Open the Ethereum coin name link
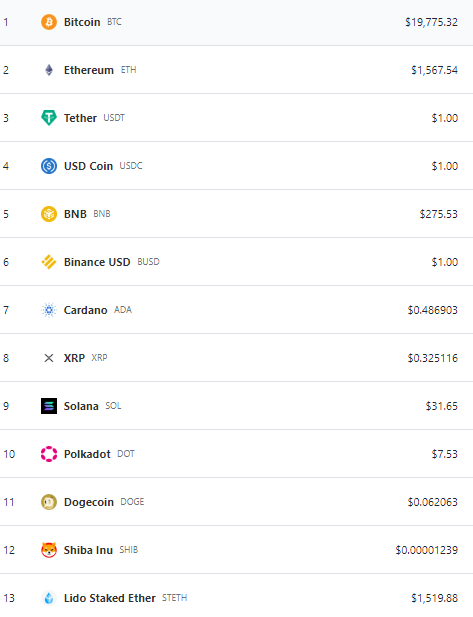The height and width of the screenshot is (617, 473). [x=89, y=70]
